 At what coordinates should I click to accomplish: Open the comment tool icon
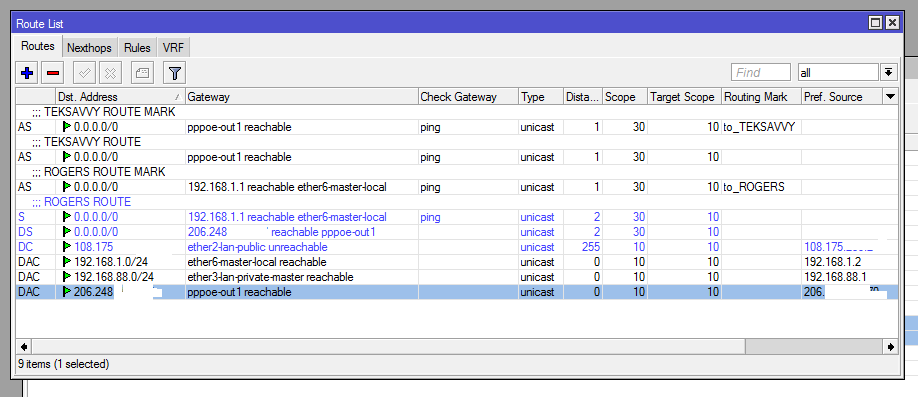tap(142, 73)
